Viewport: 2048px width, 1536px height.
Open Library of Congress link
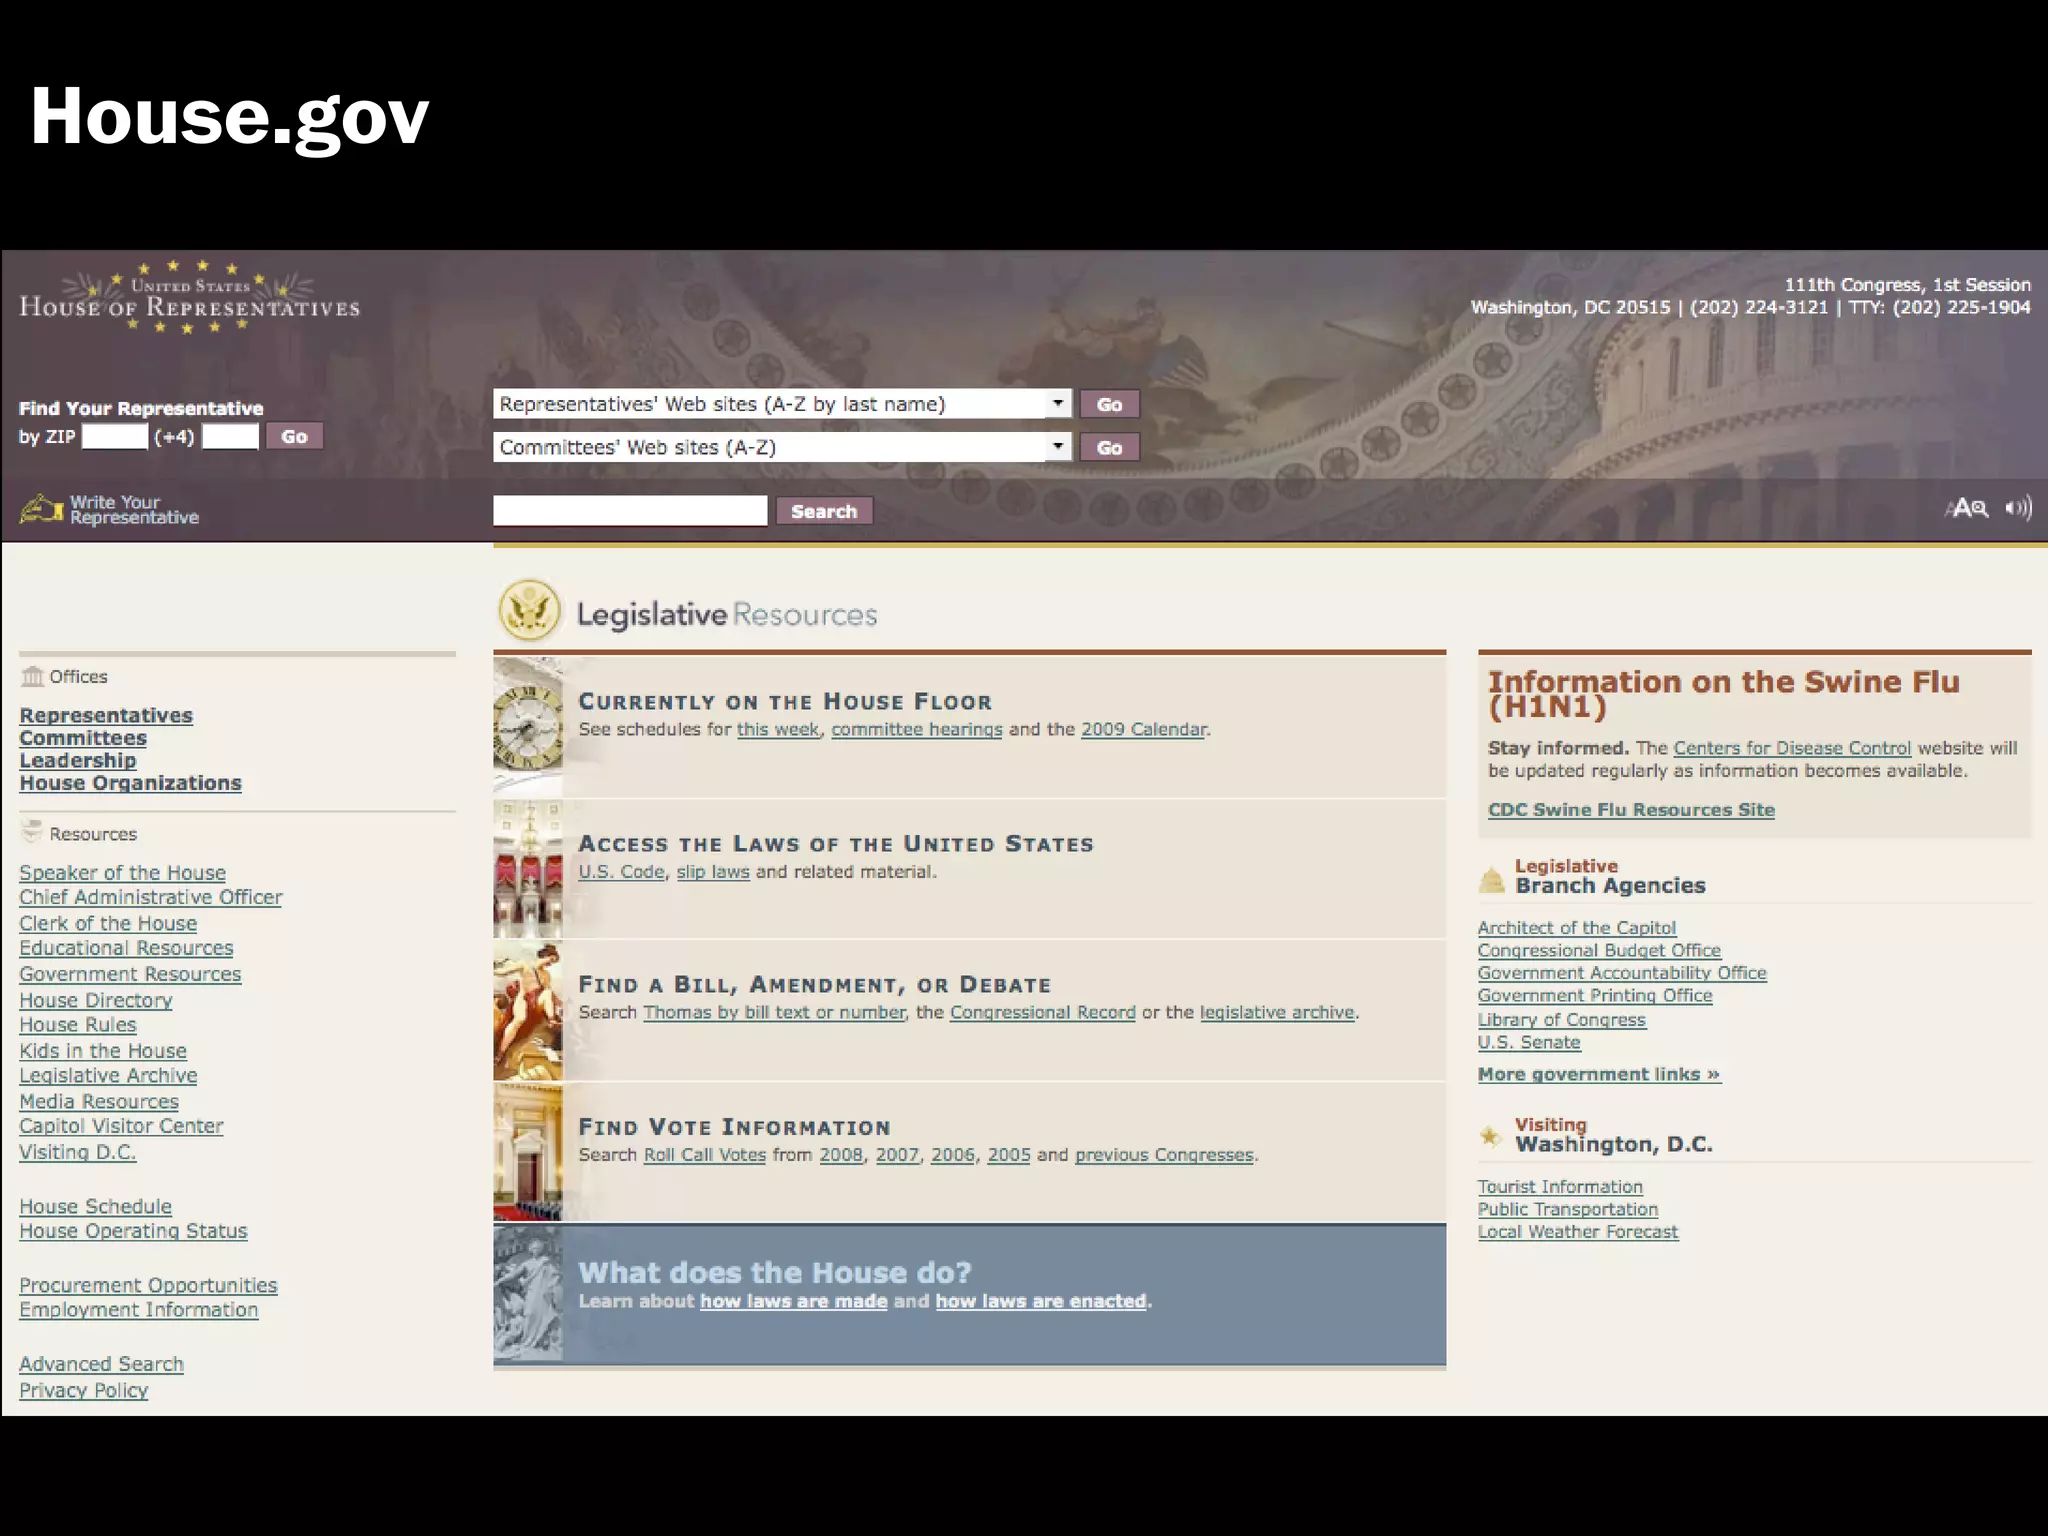(x=1562, y=1019)
